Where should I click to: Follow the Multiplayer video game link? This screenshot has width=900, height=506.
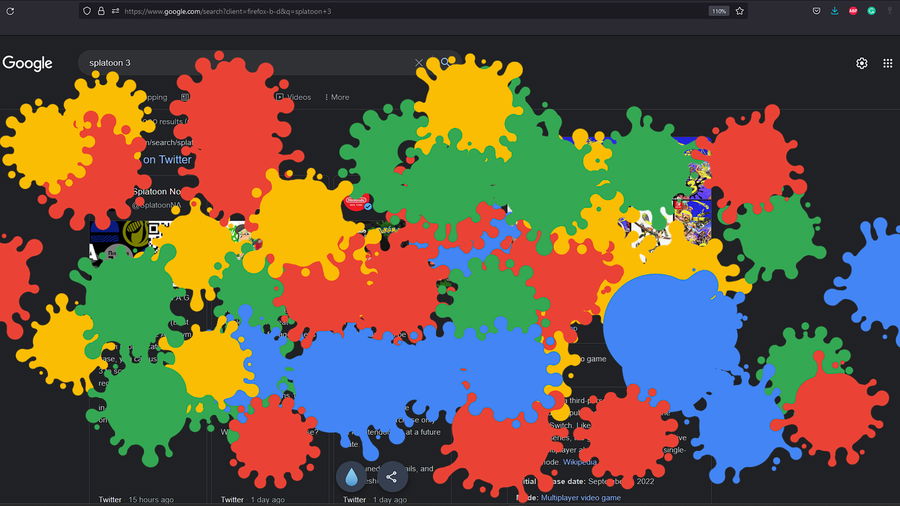coord(580,497)
